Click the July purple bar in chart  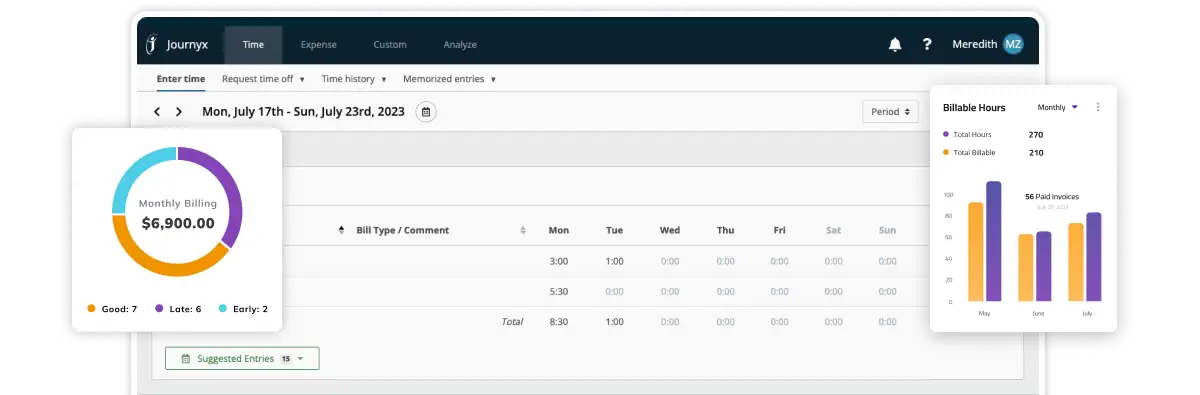pyautogui.click(x=1093, y=257)
